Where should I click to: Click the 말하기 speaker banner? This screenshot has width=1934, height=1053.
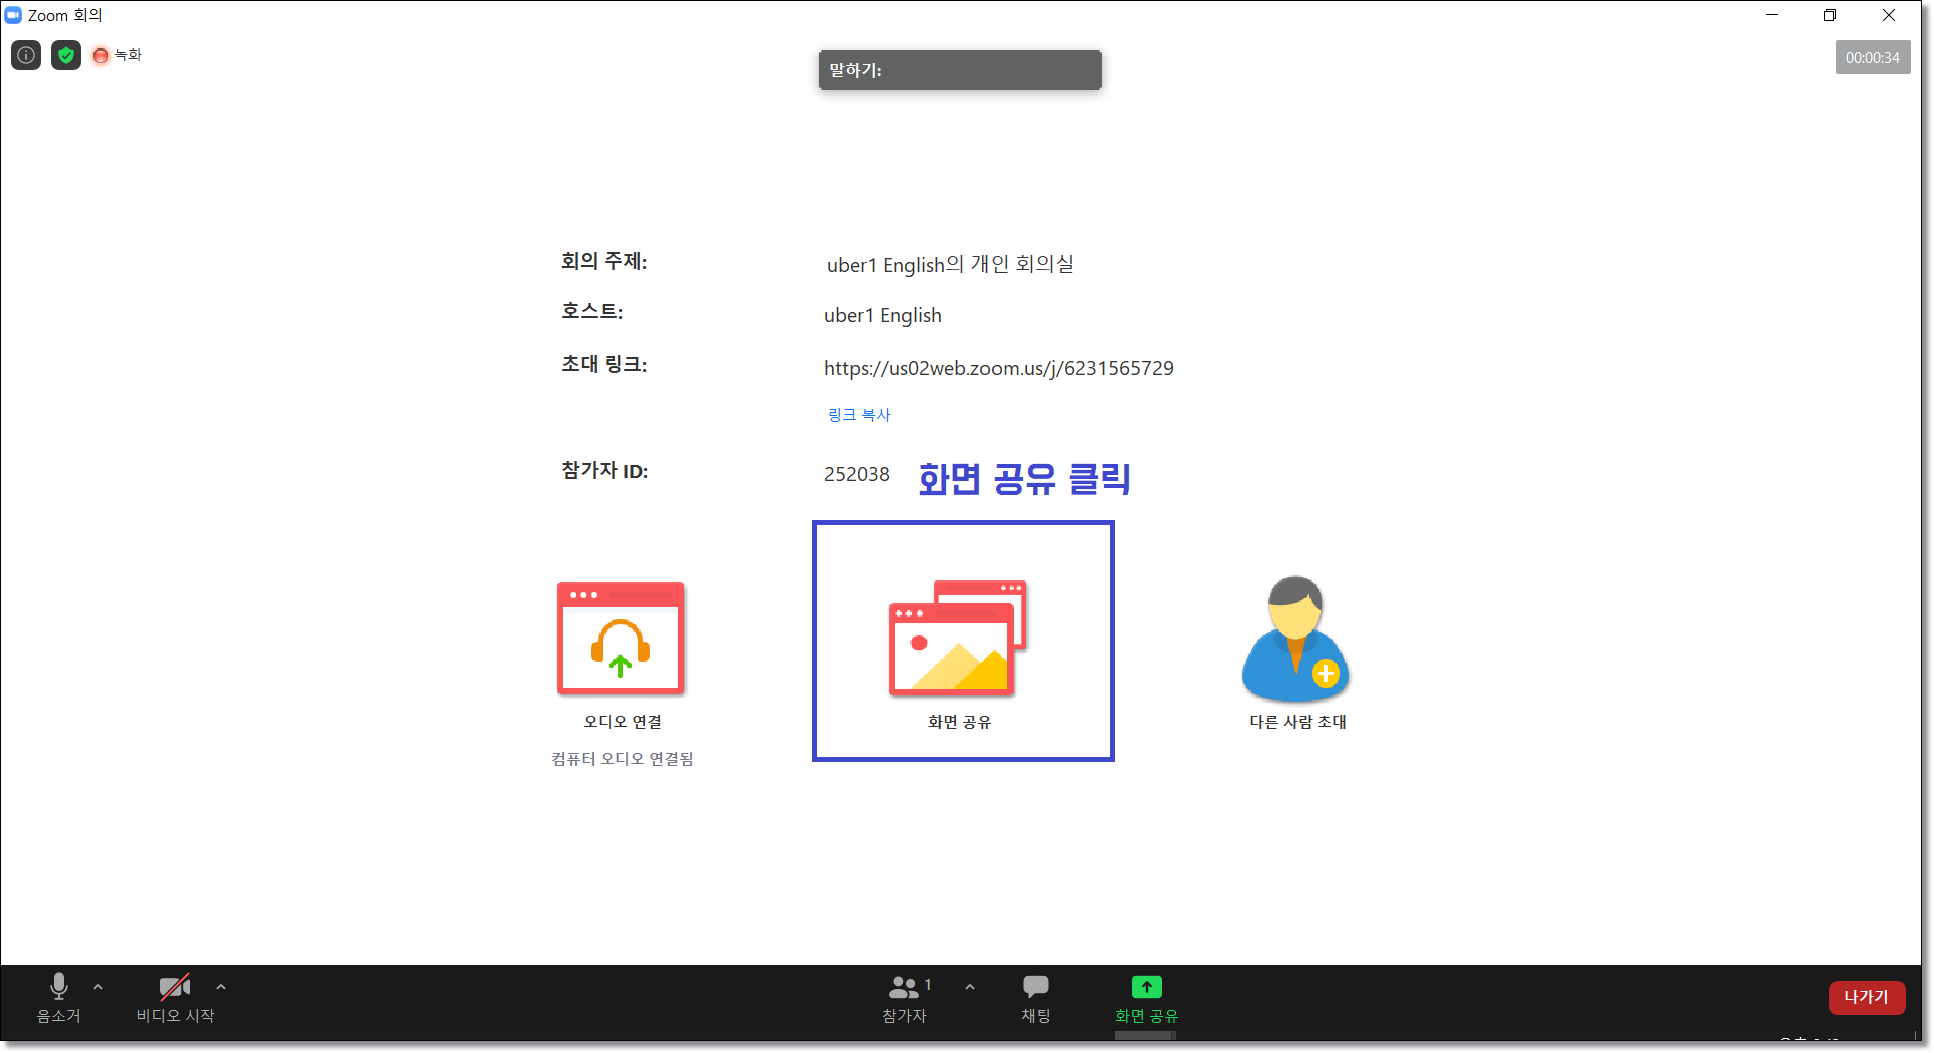click(960, 70)
